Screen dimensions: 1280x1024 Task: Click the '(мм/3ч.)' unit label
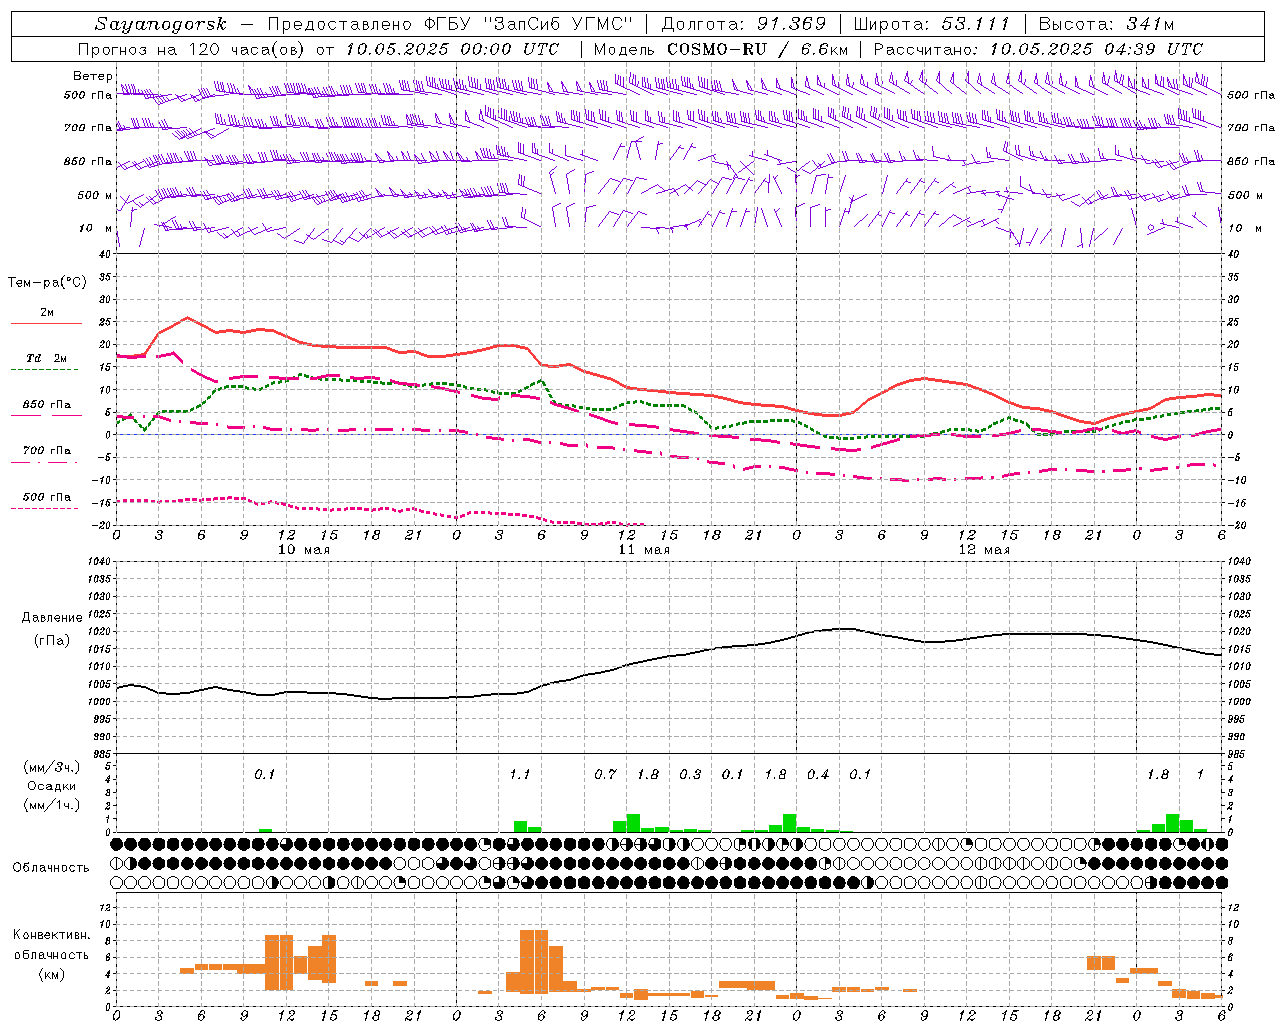coord(52,768)
